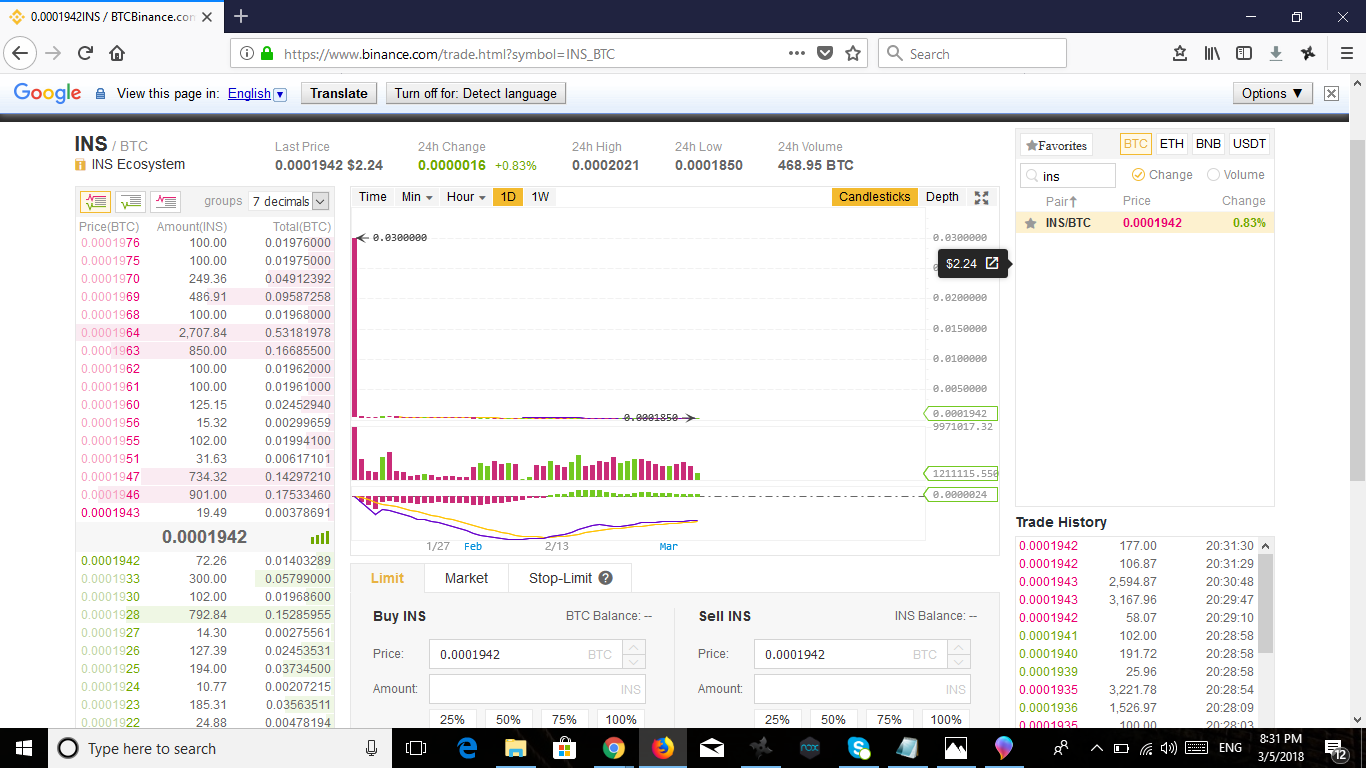Switch chart to Depth view
1366x768 pixels.
coord(942,197)
